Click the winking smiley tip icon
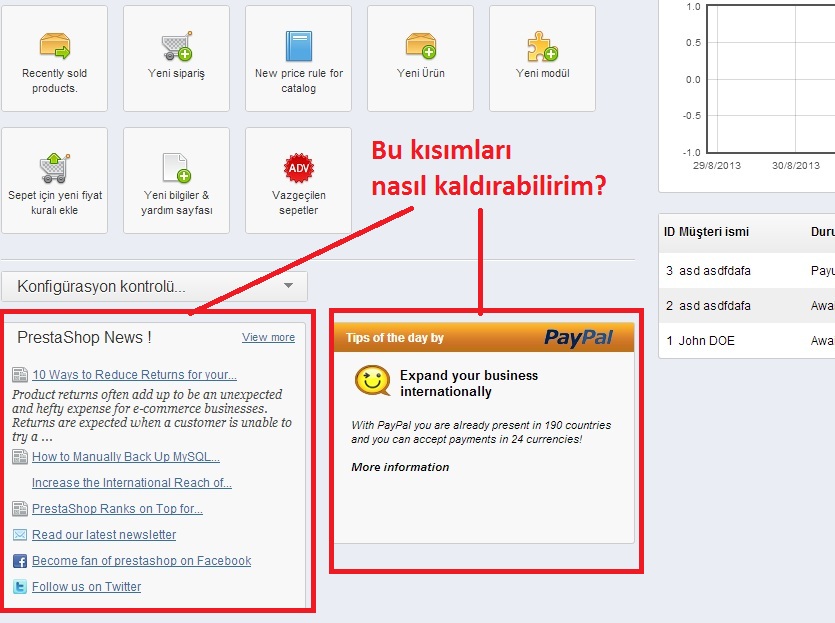 (372, 381)
